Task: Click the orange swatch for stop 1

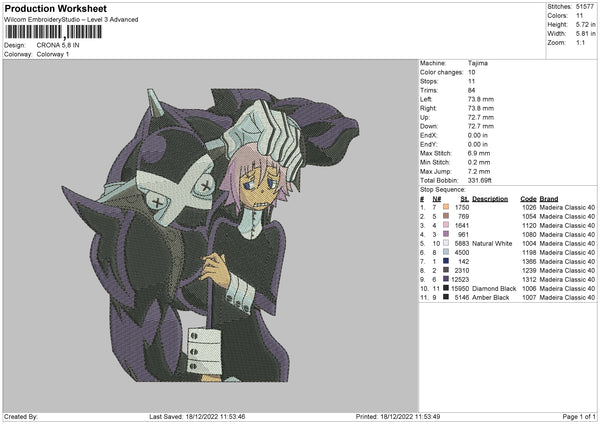Action: point(446,207)
